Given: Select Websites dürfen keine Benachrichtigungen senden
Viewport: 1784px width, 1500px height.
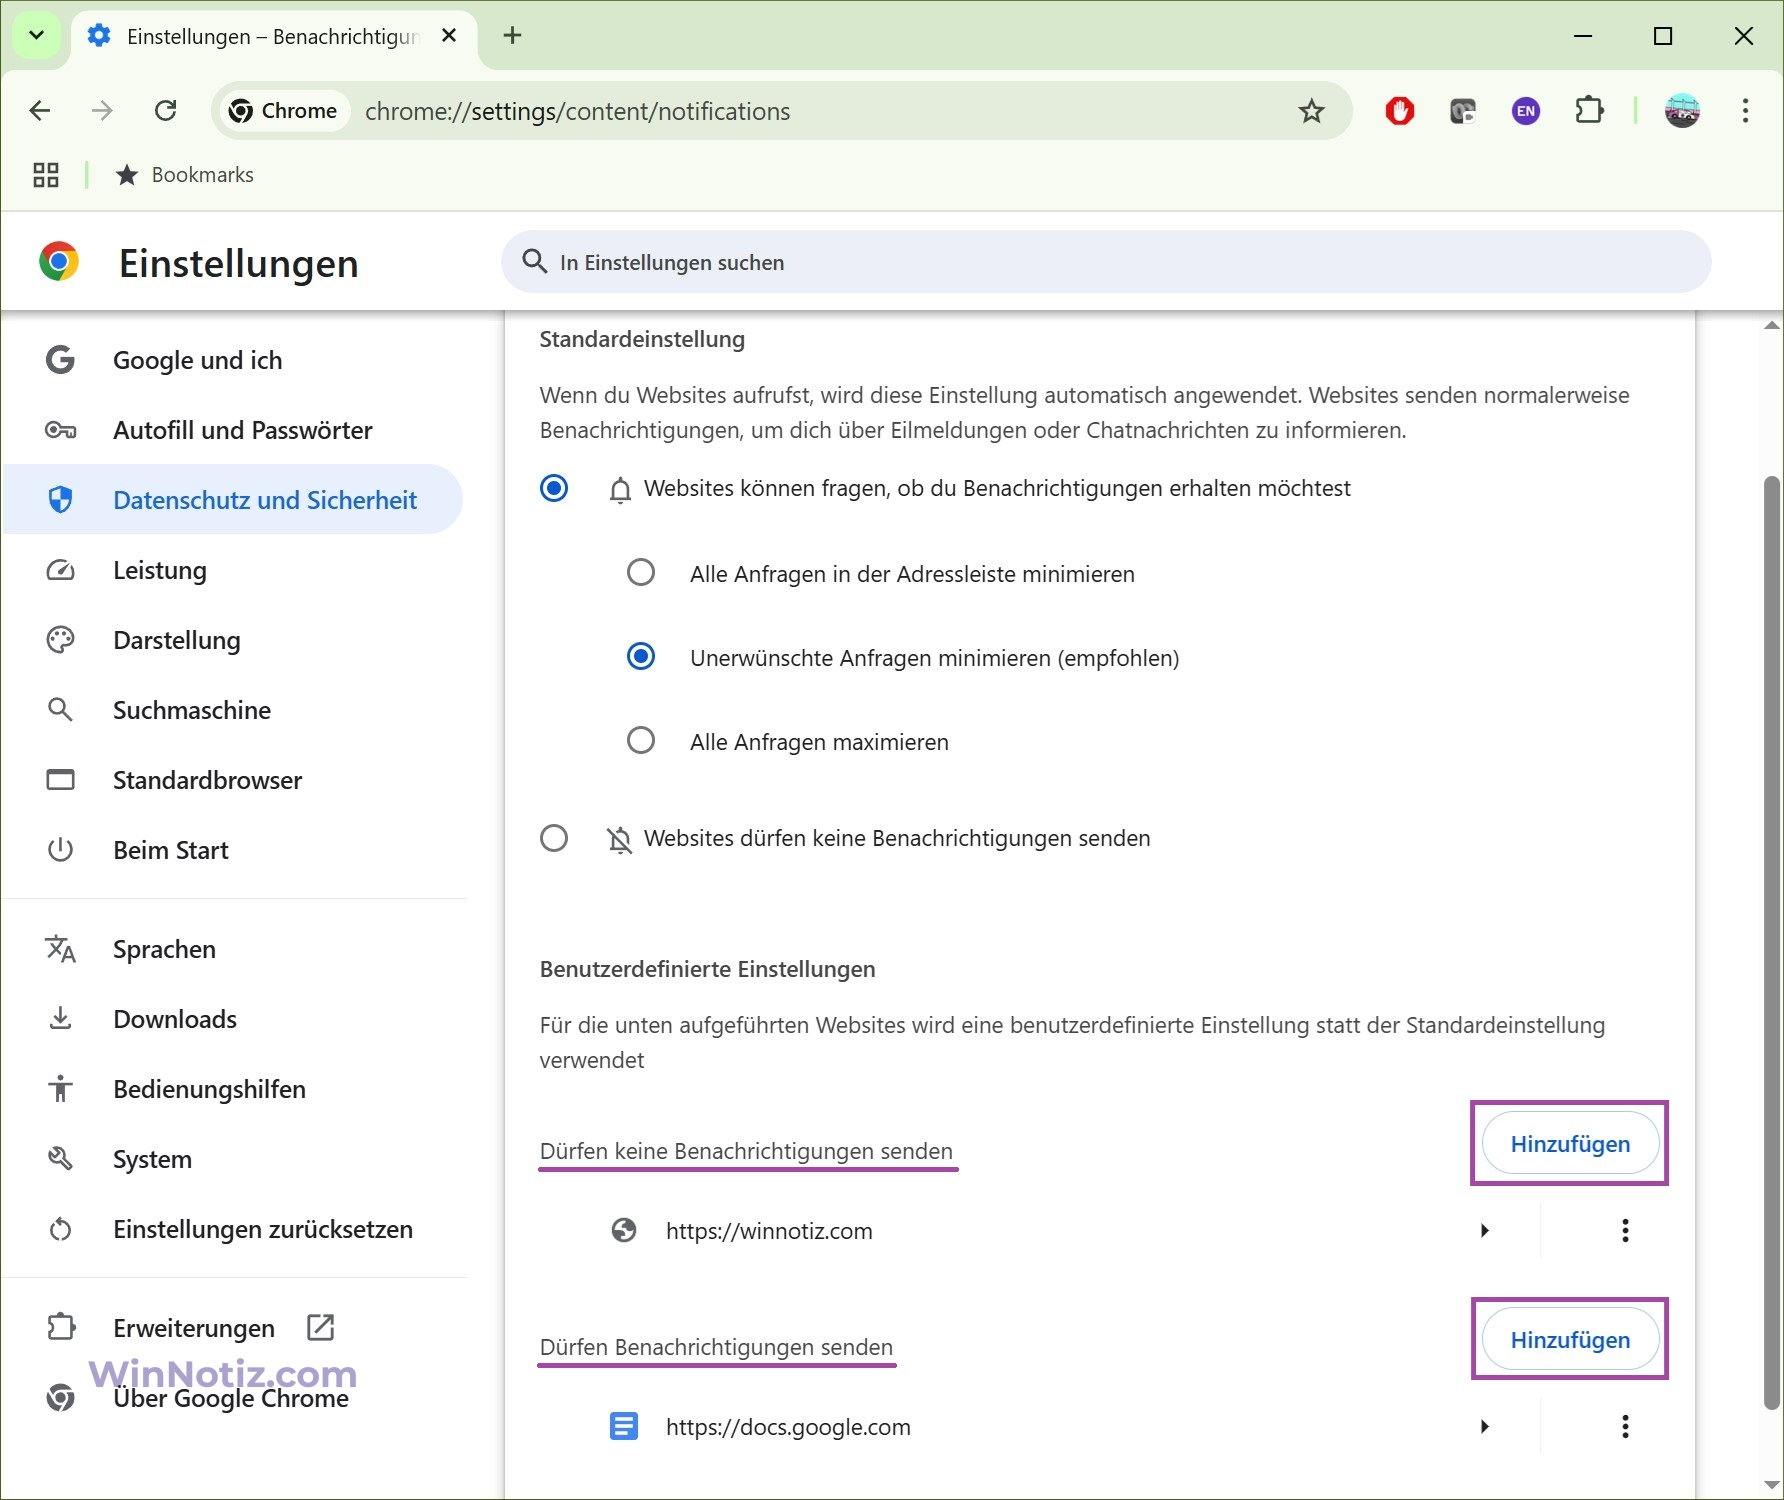Looking at the screenshot, I should 554,838.
